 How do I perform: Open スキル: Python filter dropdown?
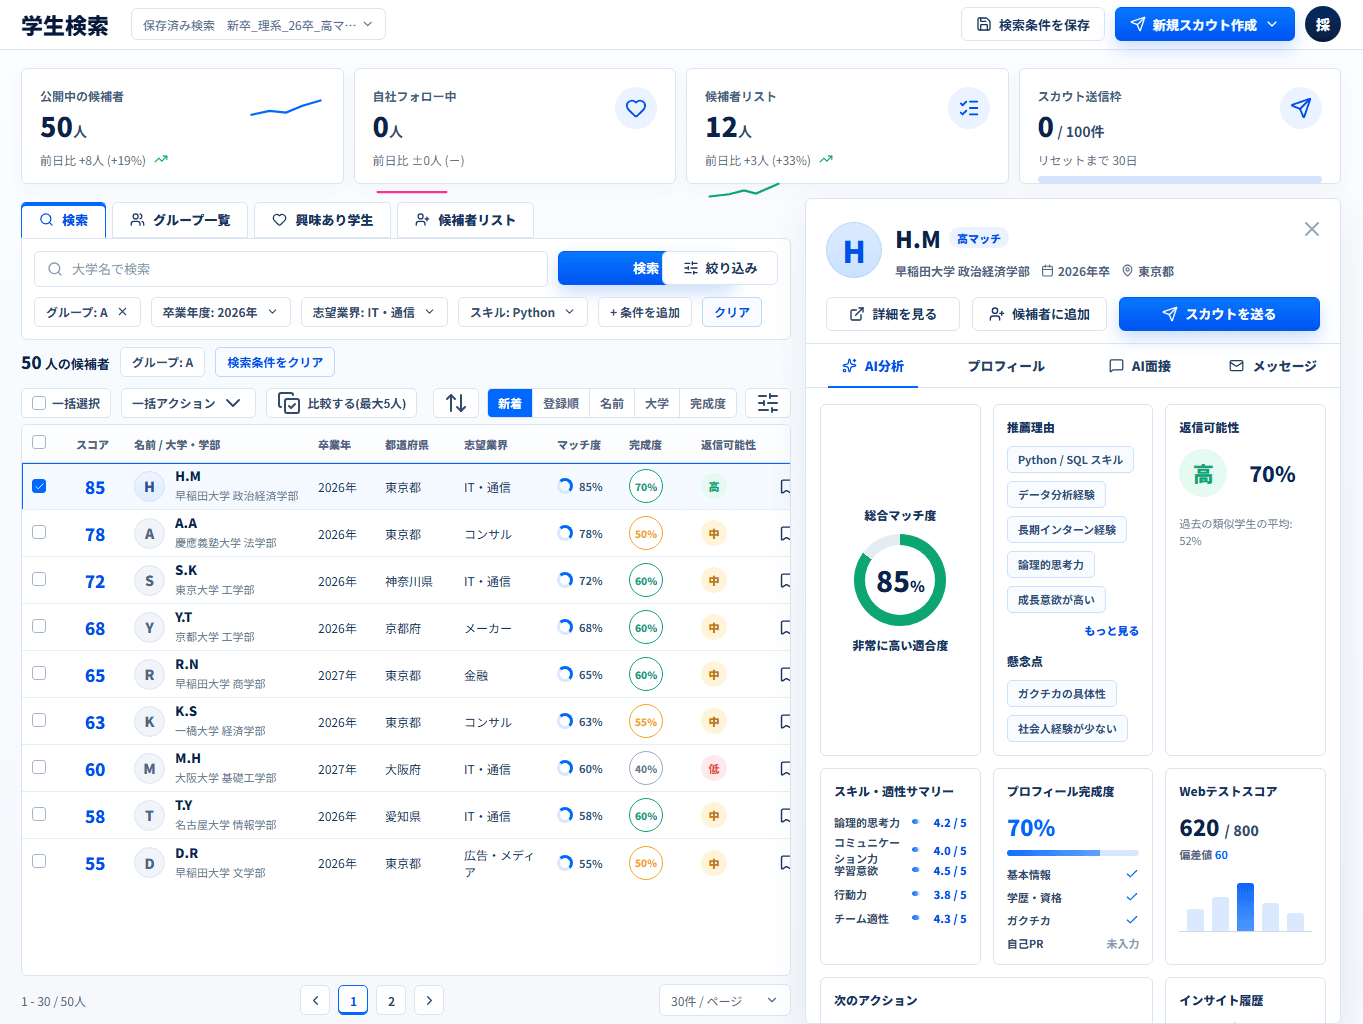(522, 312)
